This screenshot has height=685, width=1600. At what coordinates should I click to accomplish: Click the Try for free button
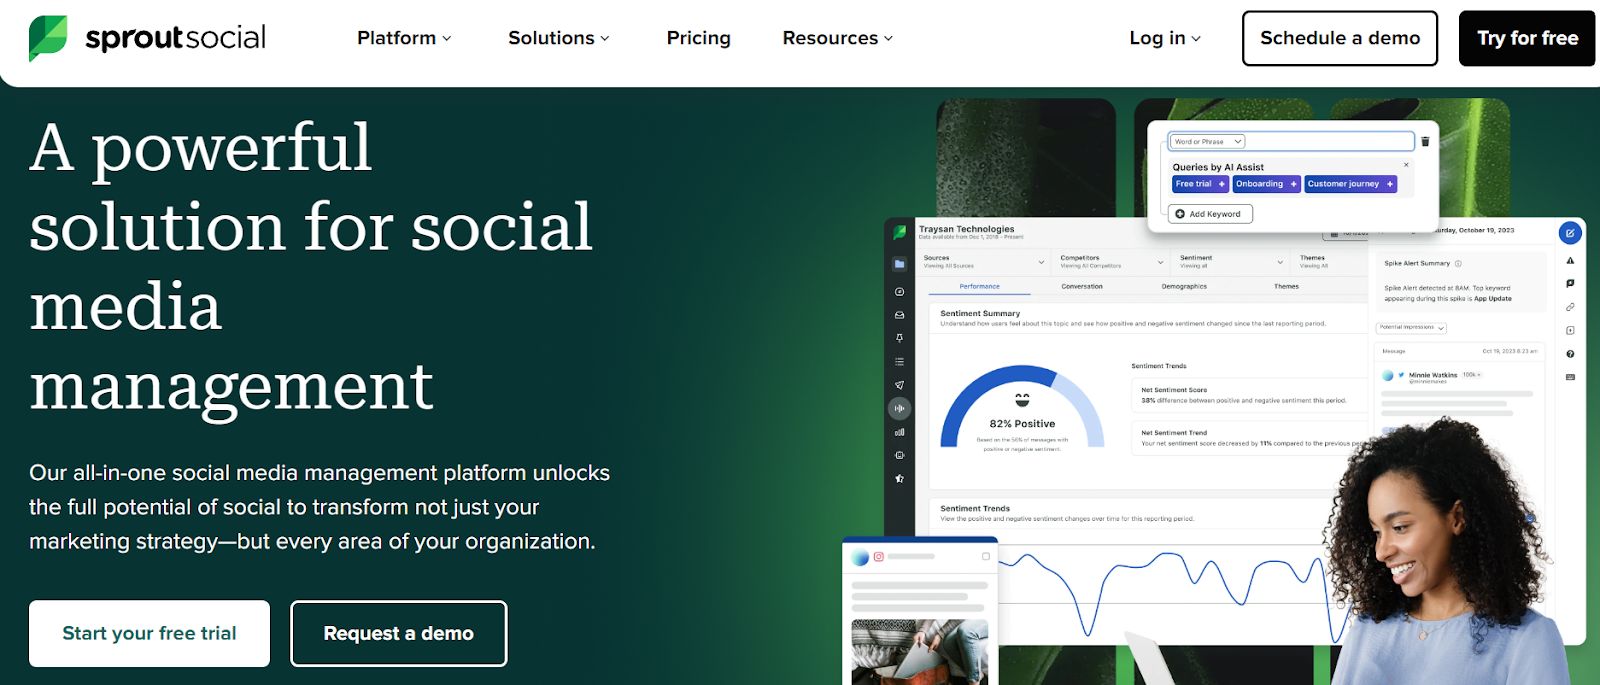click(x=1527, y=38)
